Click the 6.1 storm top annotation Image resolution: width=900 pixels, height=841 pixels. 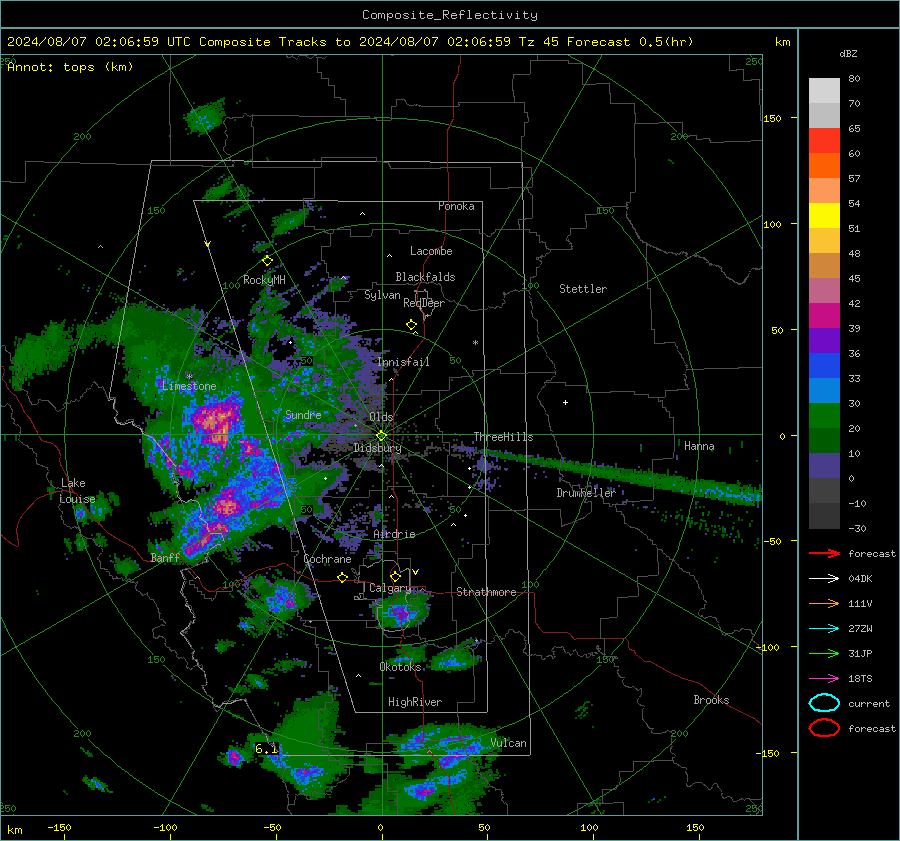click(266, 749)
